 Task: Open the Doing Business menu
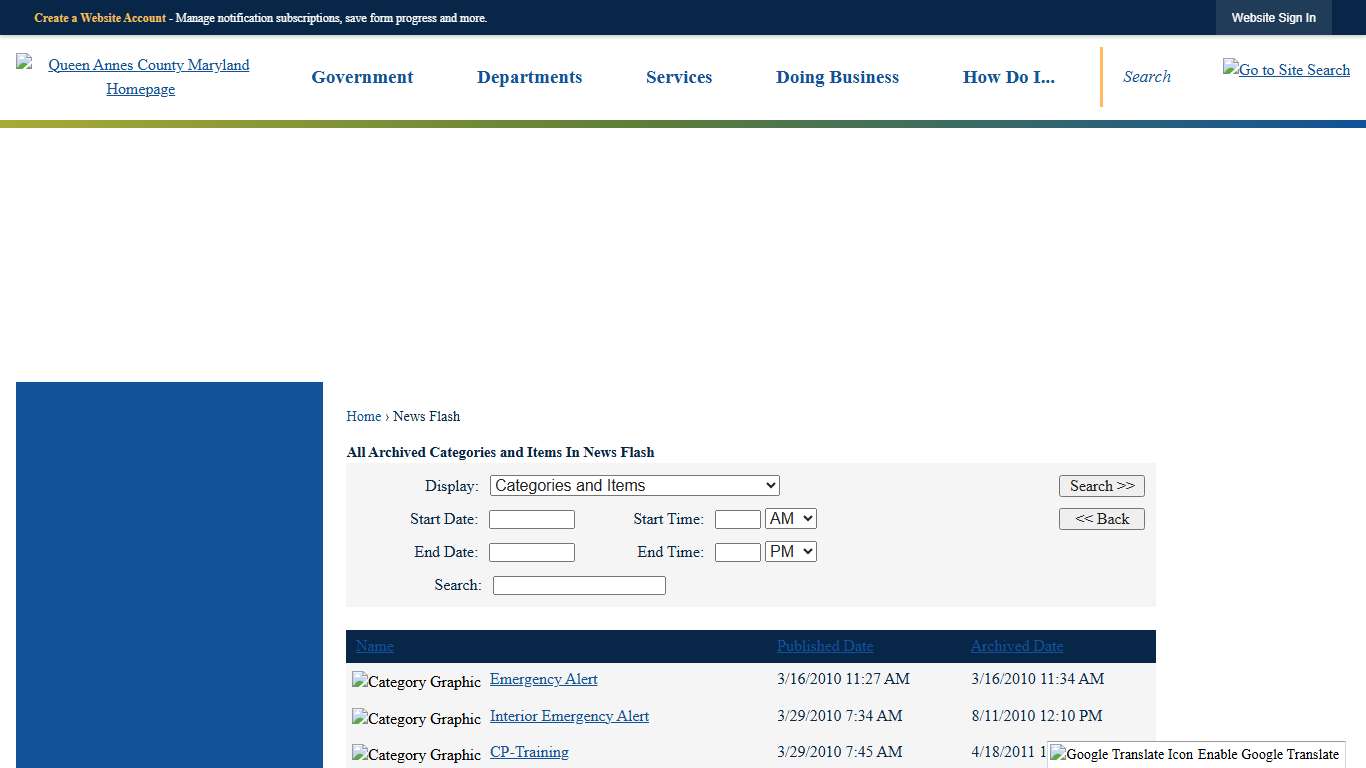(837, 77)
